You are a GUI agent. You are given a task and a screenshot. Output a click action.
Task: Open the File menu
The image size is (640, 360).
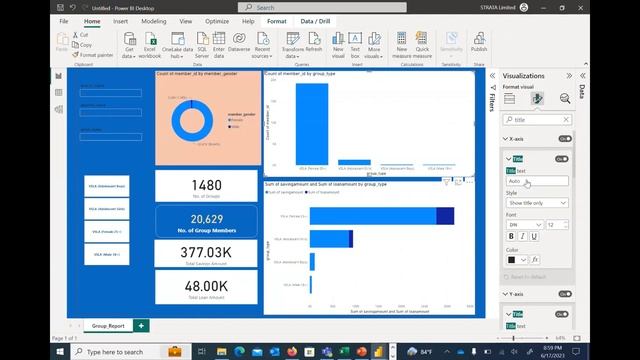(64, 21)
